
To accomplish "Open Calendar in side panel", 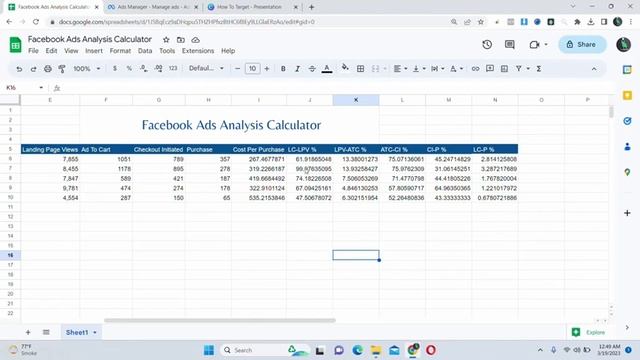I will pos(627,69).
